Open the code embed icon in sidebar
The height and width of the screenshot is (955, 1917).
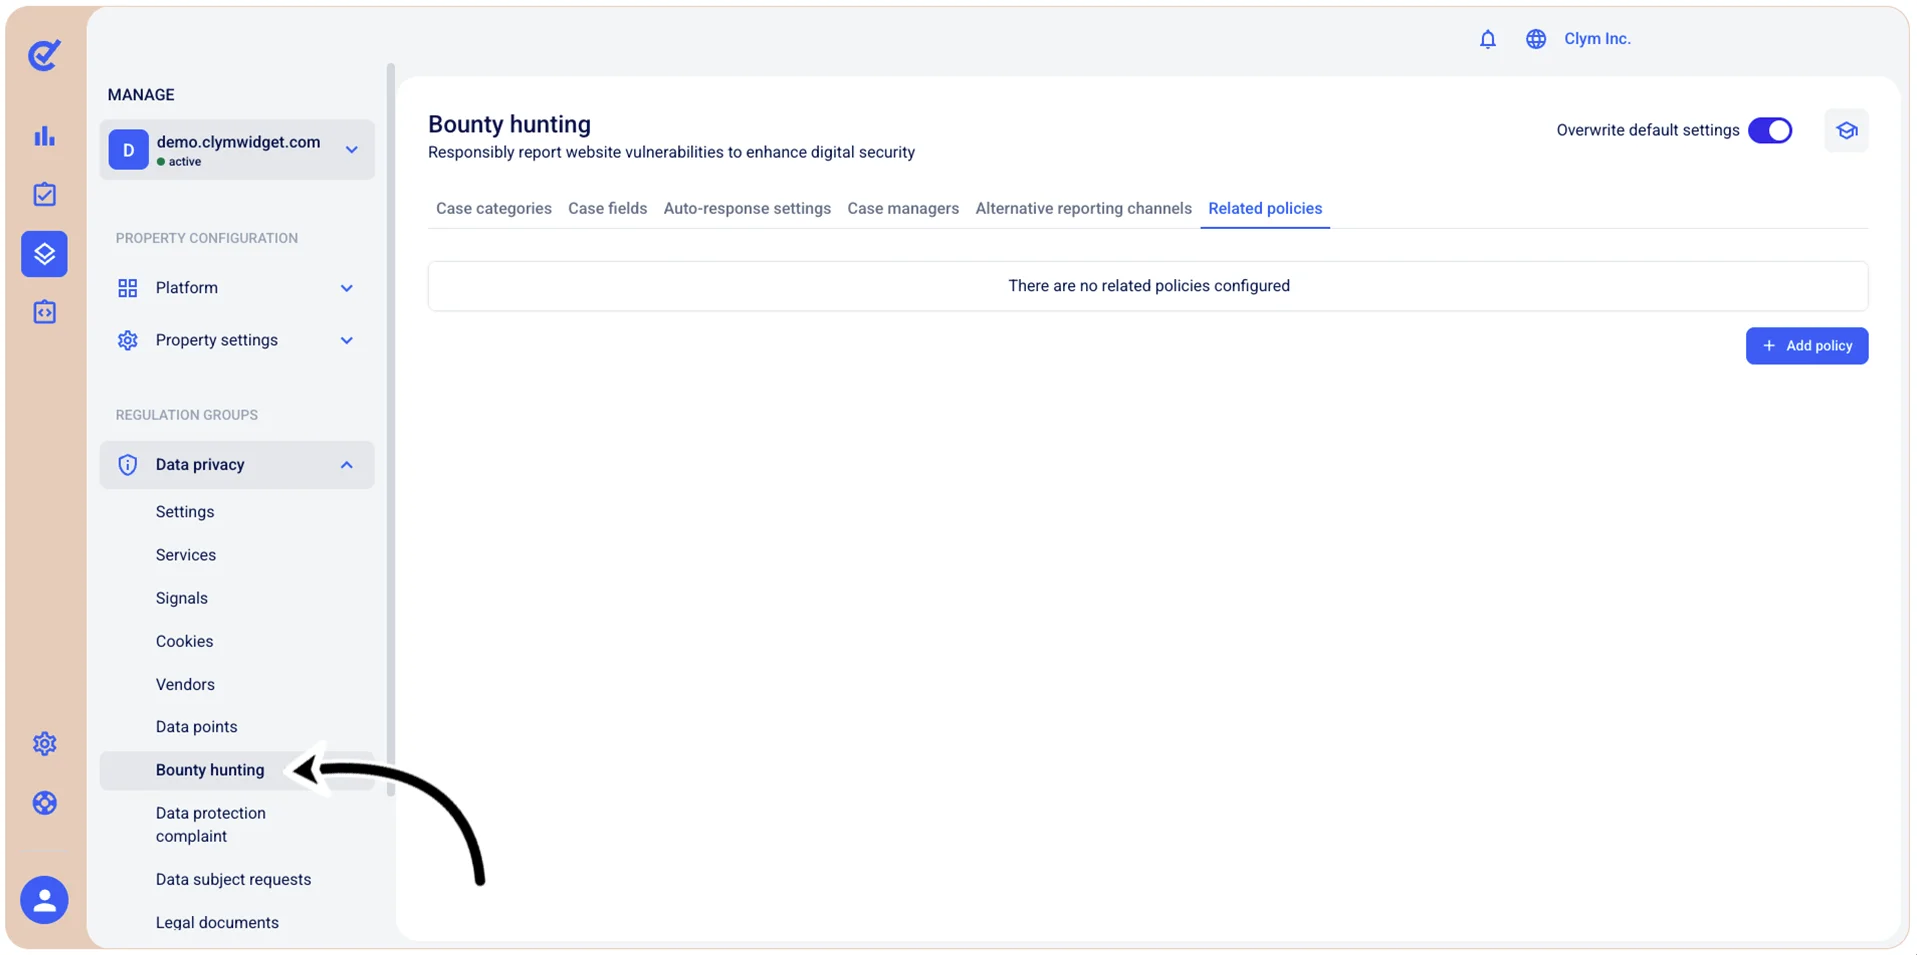(44, 312)
